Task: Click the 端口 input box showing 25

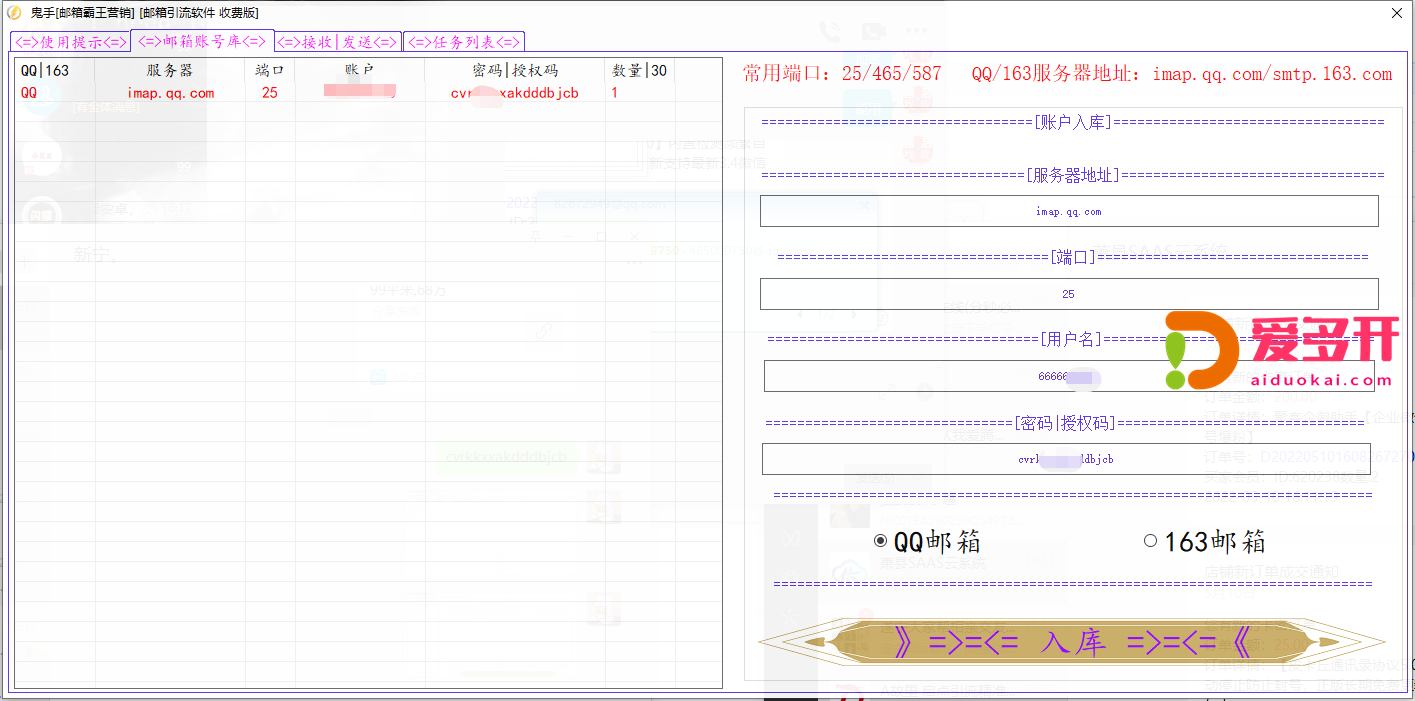Action: coord(1068,294)
